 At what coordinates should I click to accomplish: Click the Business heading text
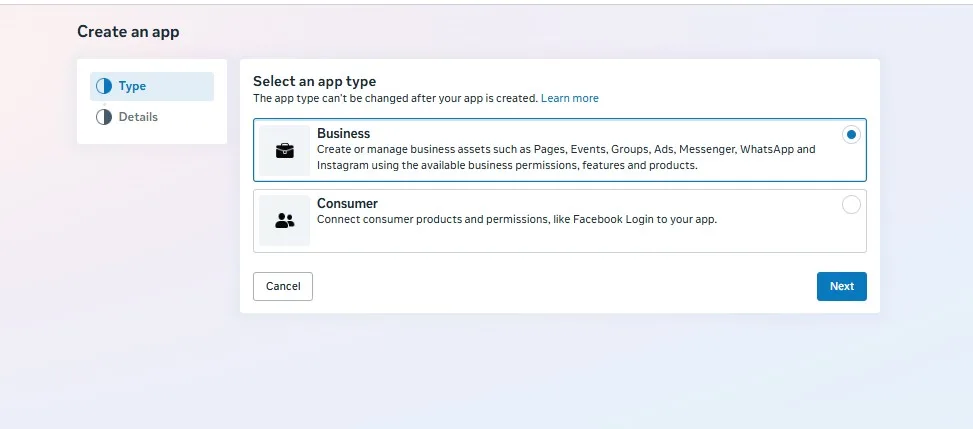point(343,133)
